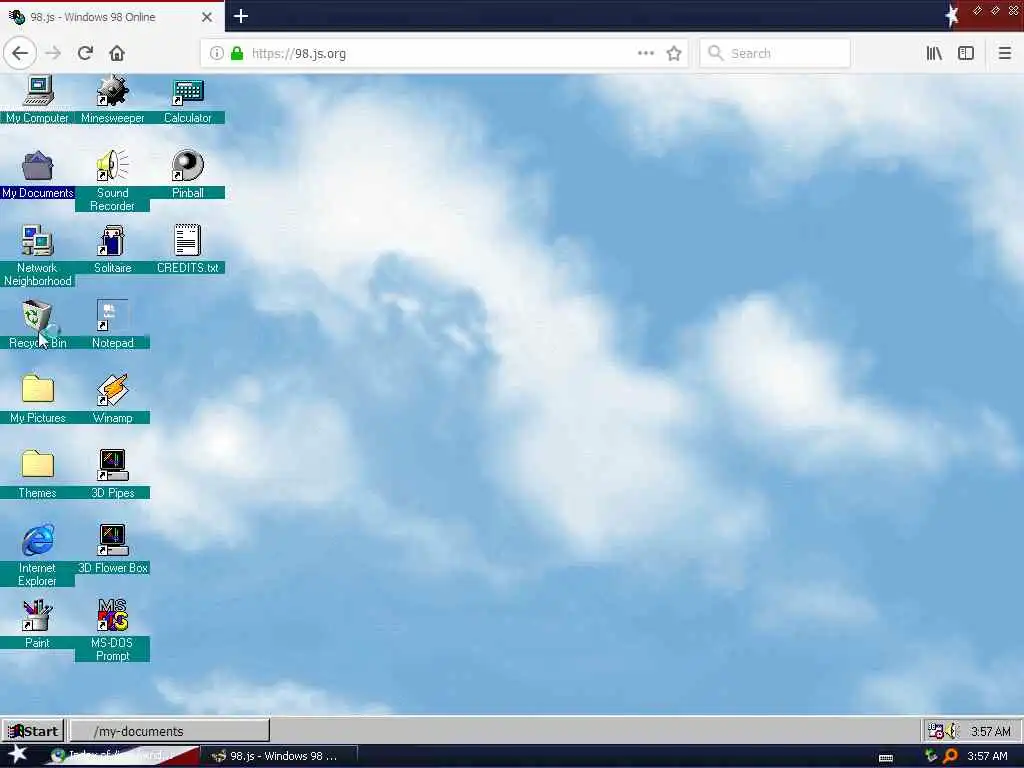Click the keyboard icon in host tray
The width and height of the screenshot is (1024, 768).
coord(886,758)
